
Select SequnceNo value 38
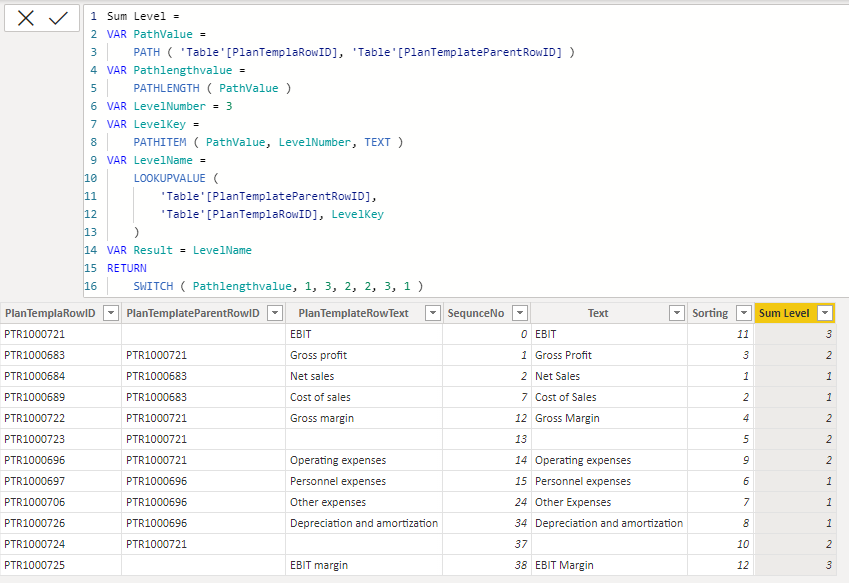(x=487, y=565)
